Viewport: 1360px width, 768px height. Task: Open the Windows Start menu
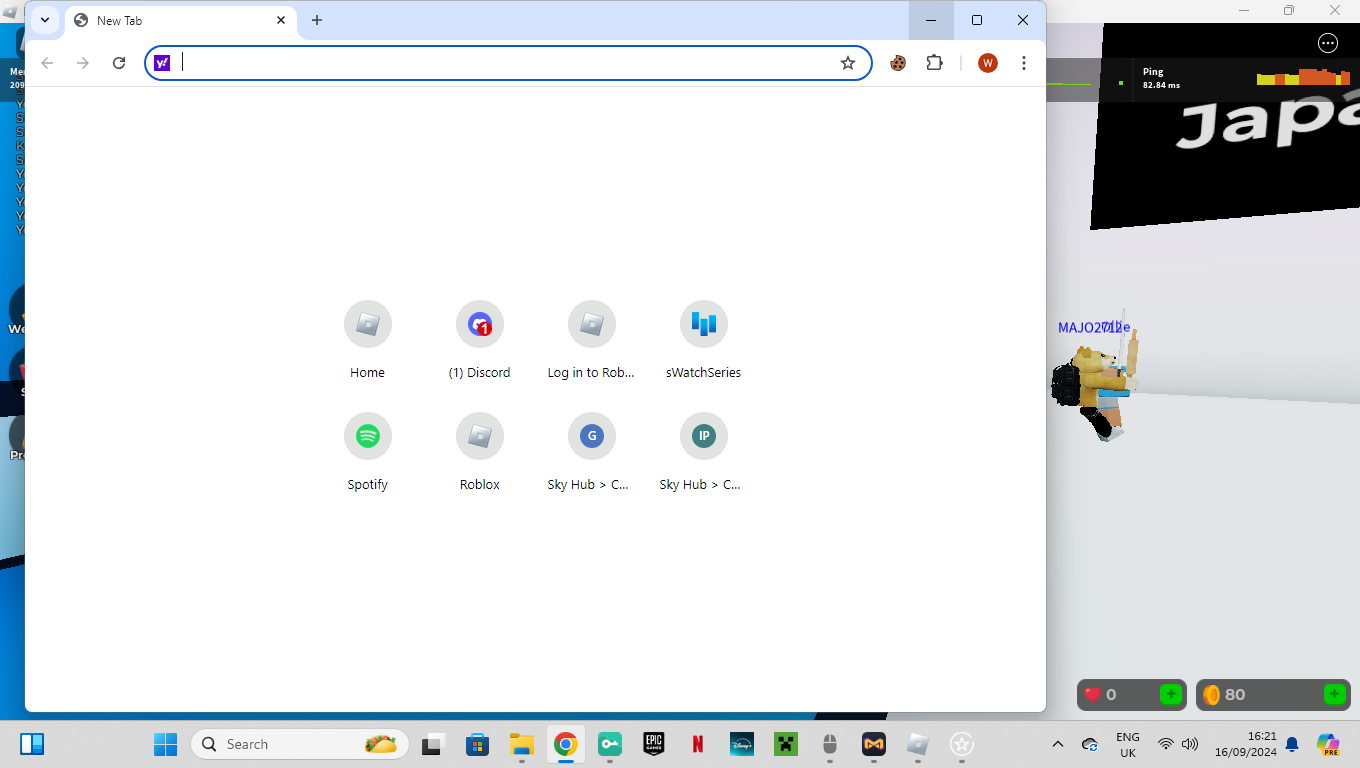[165, 744]
